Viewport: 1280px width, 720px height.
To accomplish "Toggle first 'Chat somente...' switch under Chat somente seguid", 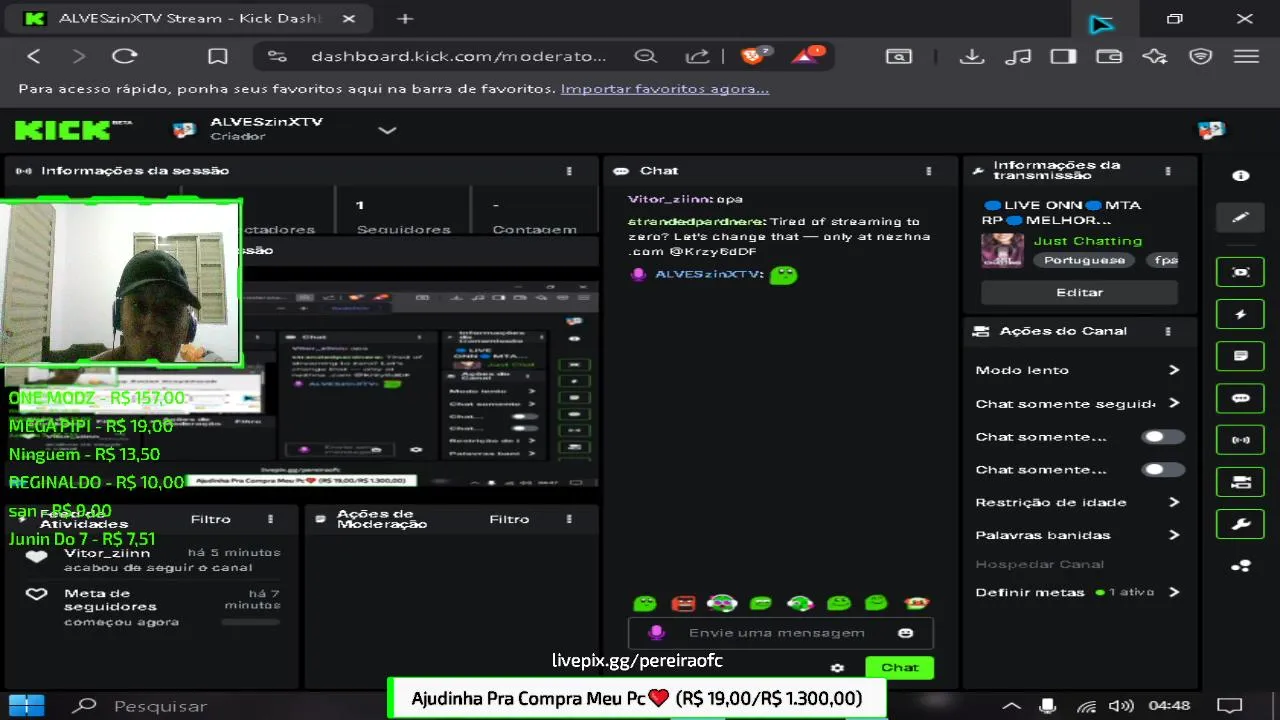I will point(1163,437).
